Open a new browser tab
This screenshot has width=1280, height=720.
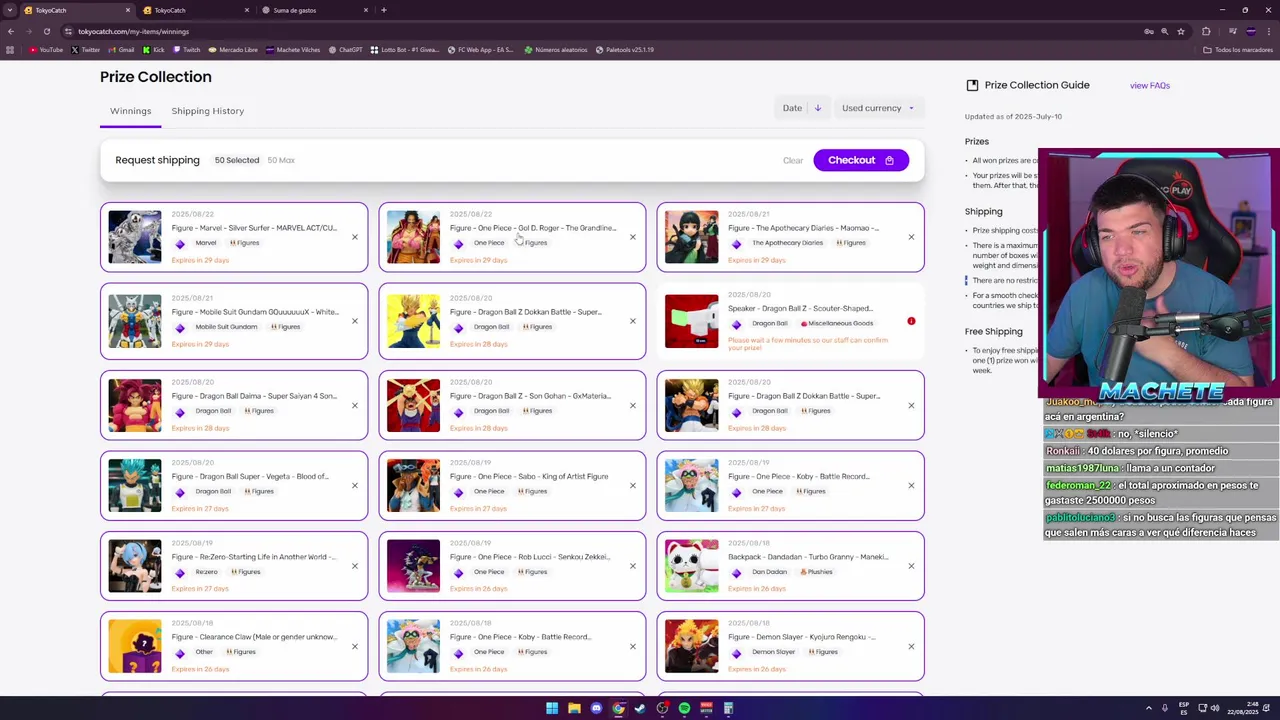(384, 10)
